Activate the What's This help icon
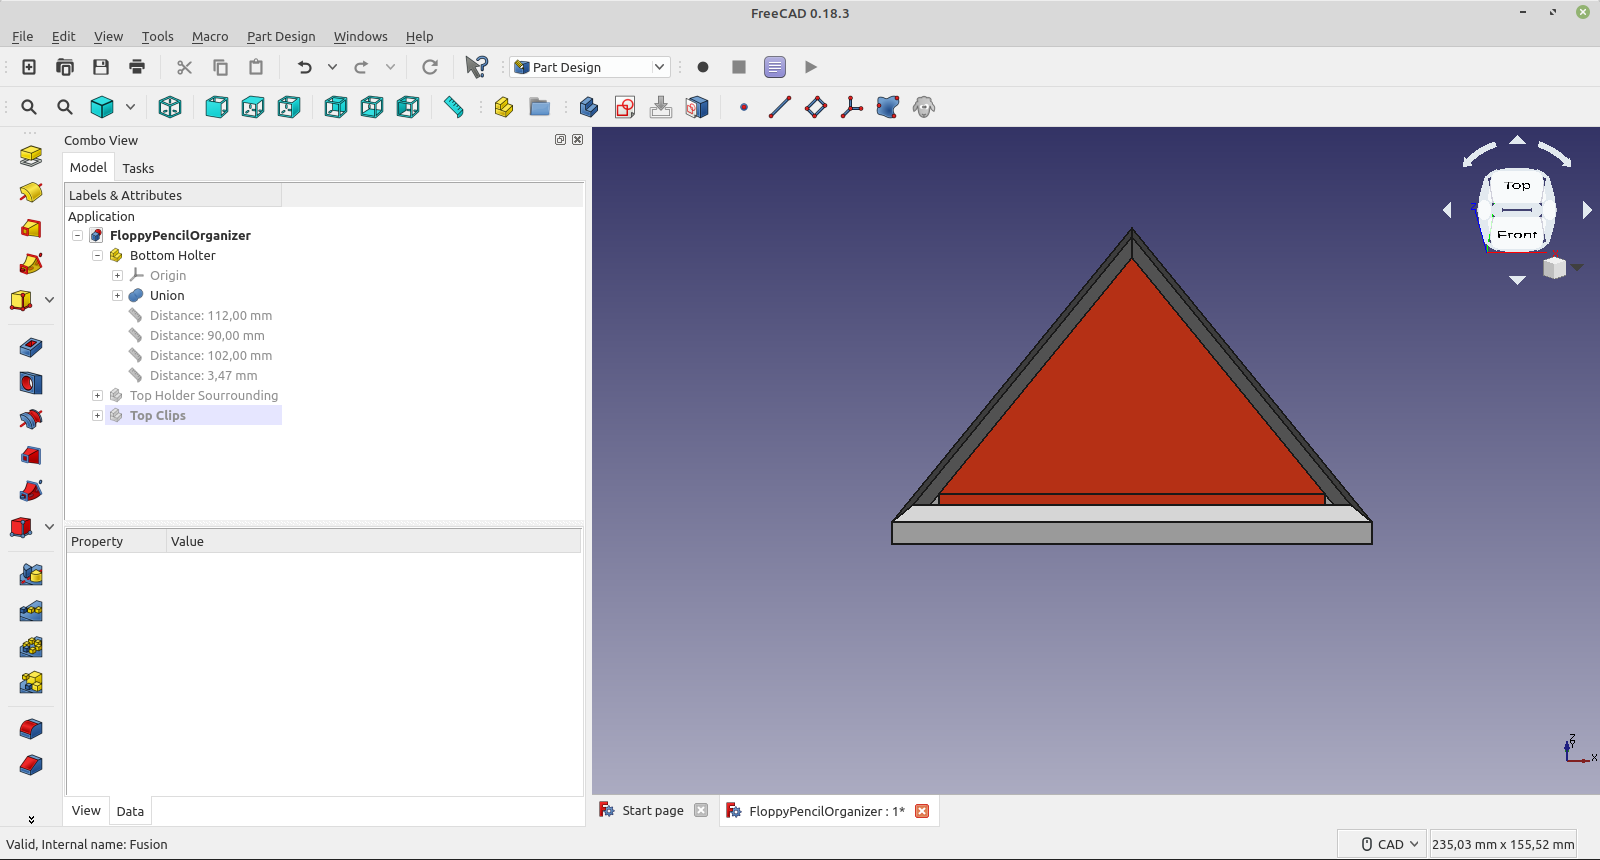 click(x=477, y=67)
